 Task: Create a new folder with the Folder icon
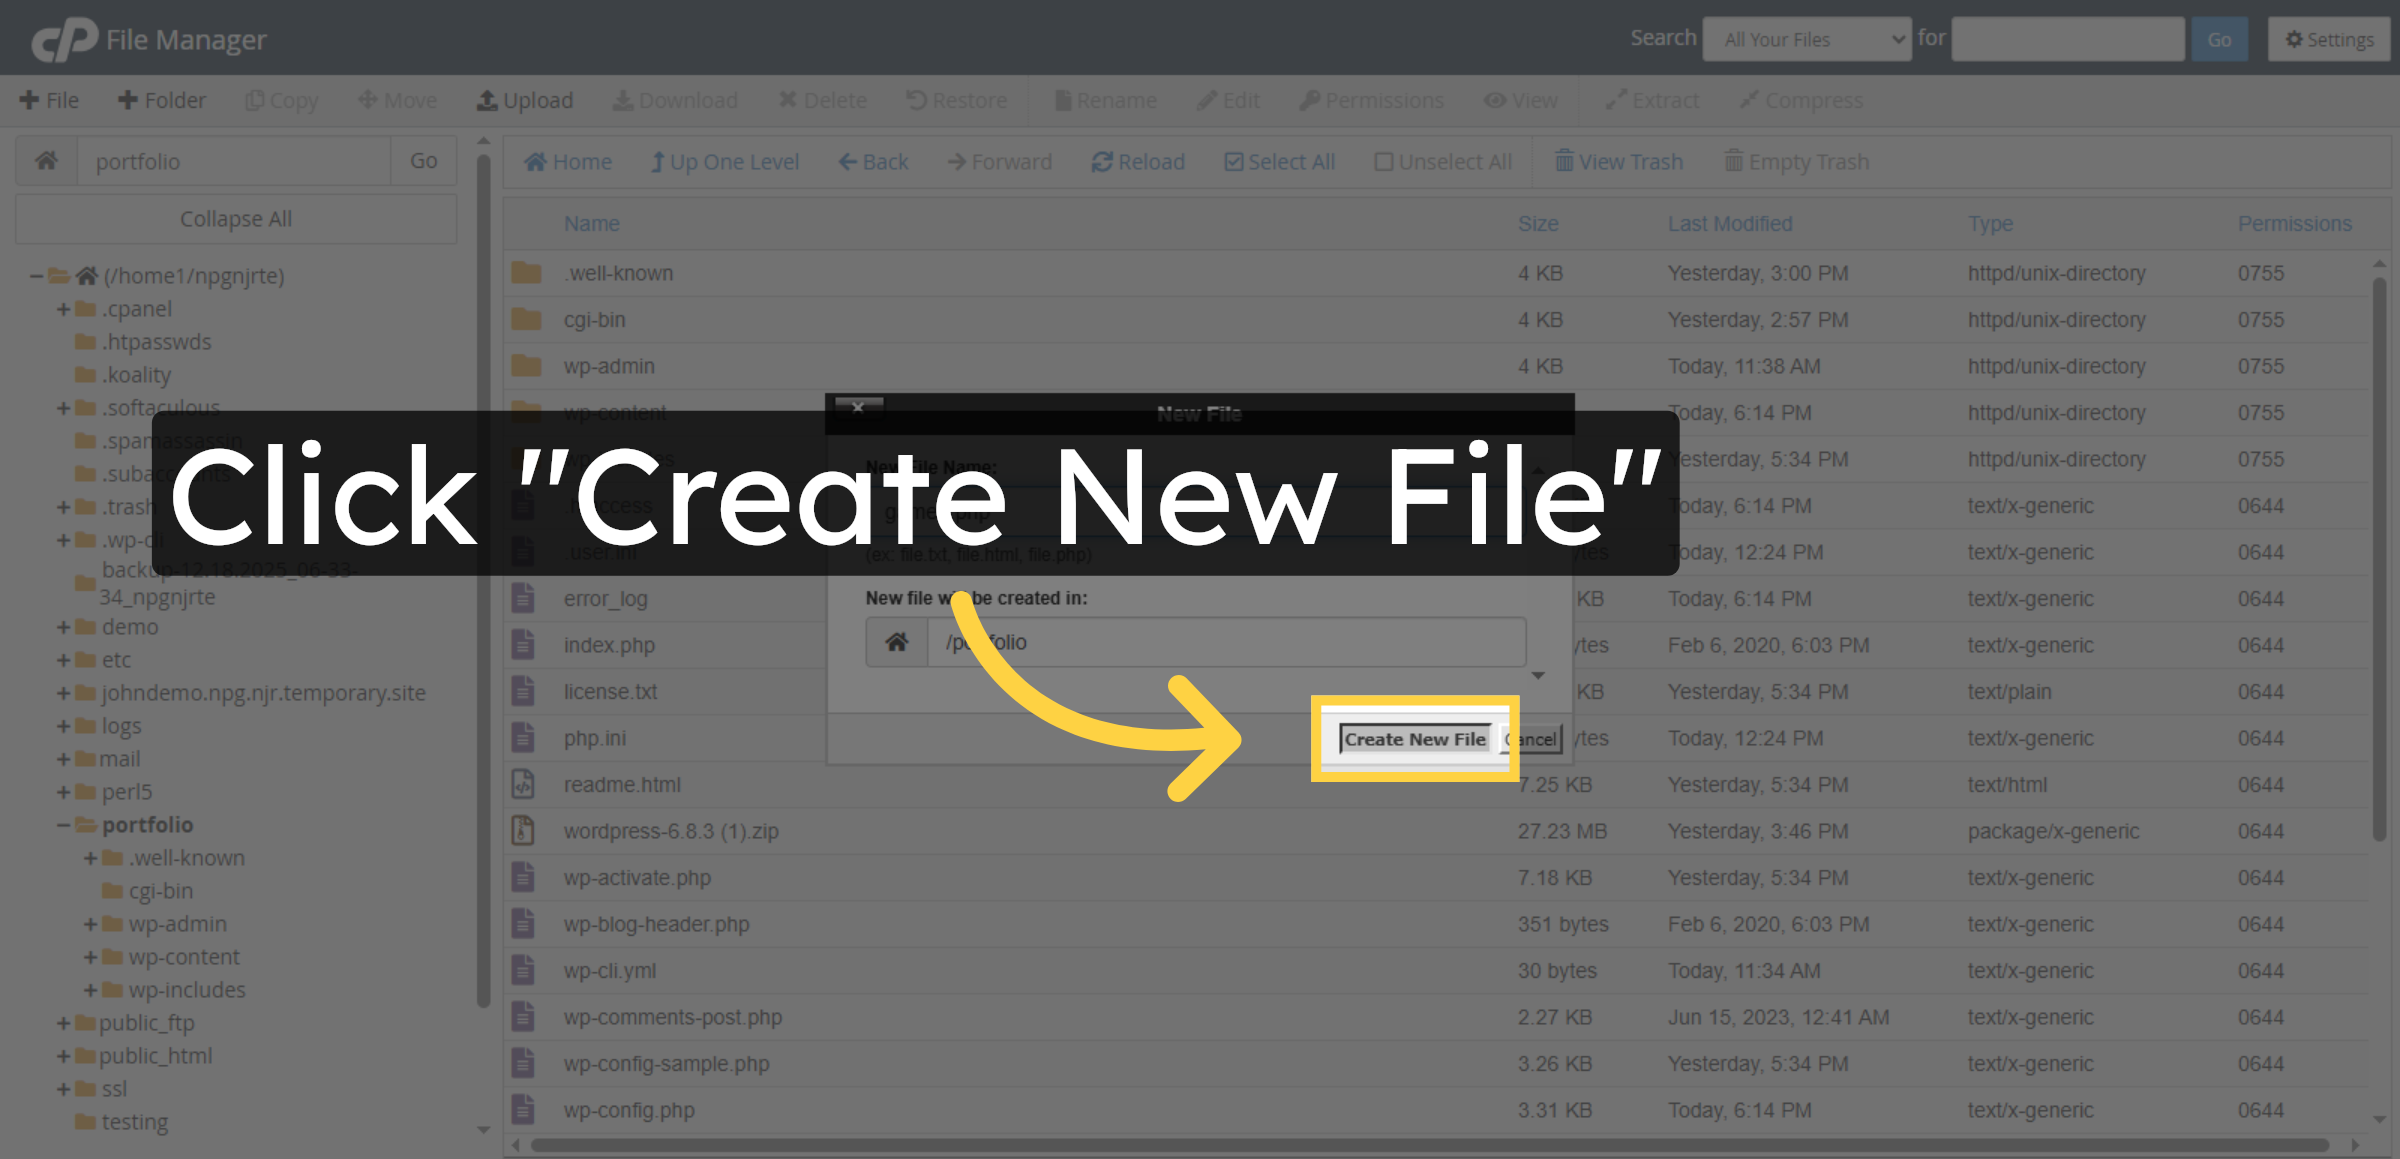(x=161, y=100)
